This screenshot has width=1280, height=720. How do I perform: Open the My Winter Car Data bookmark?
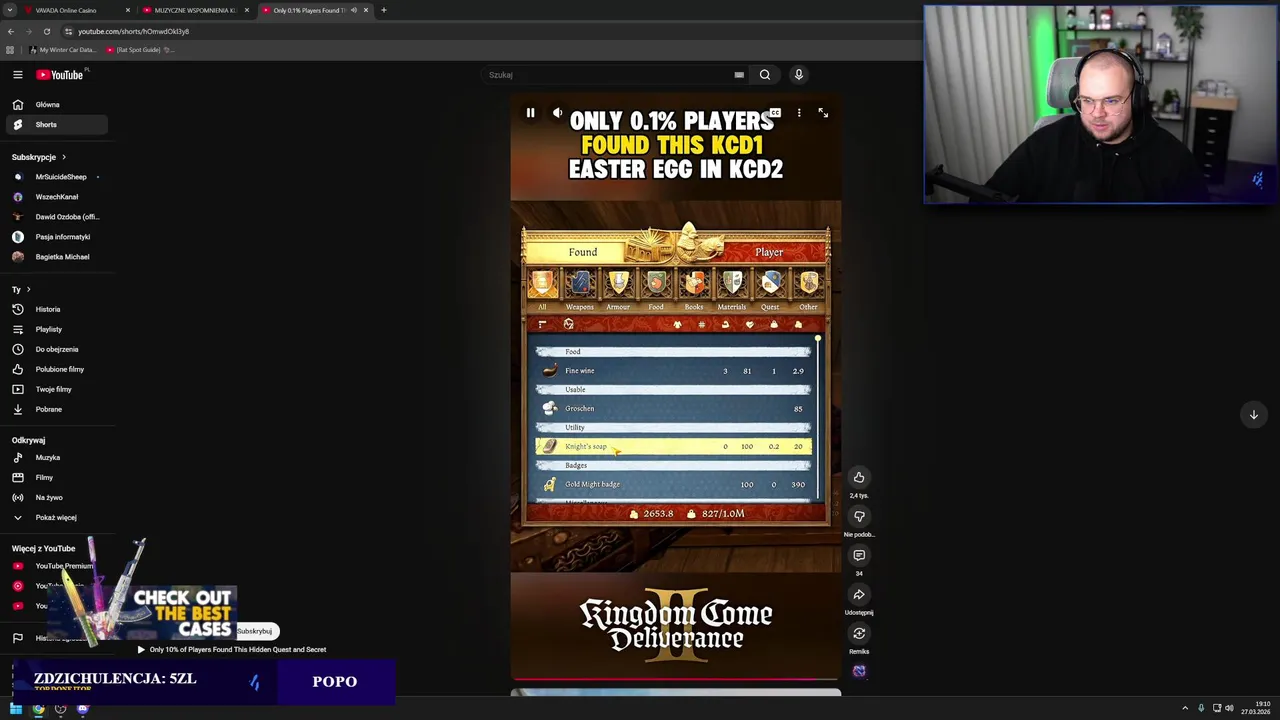point(63,50)
